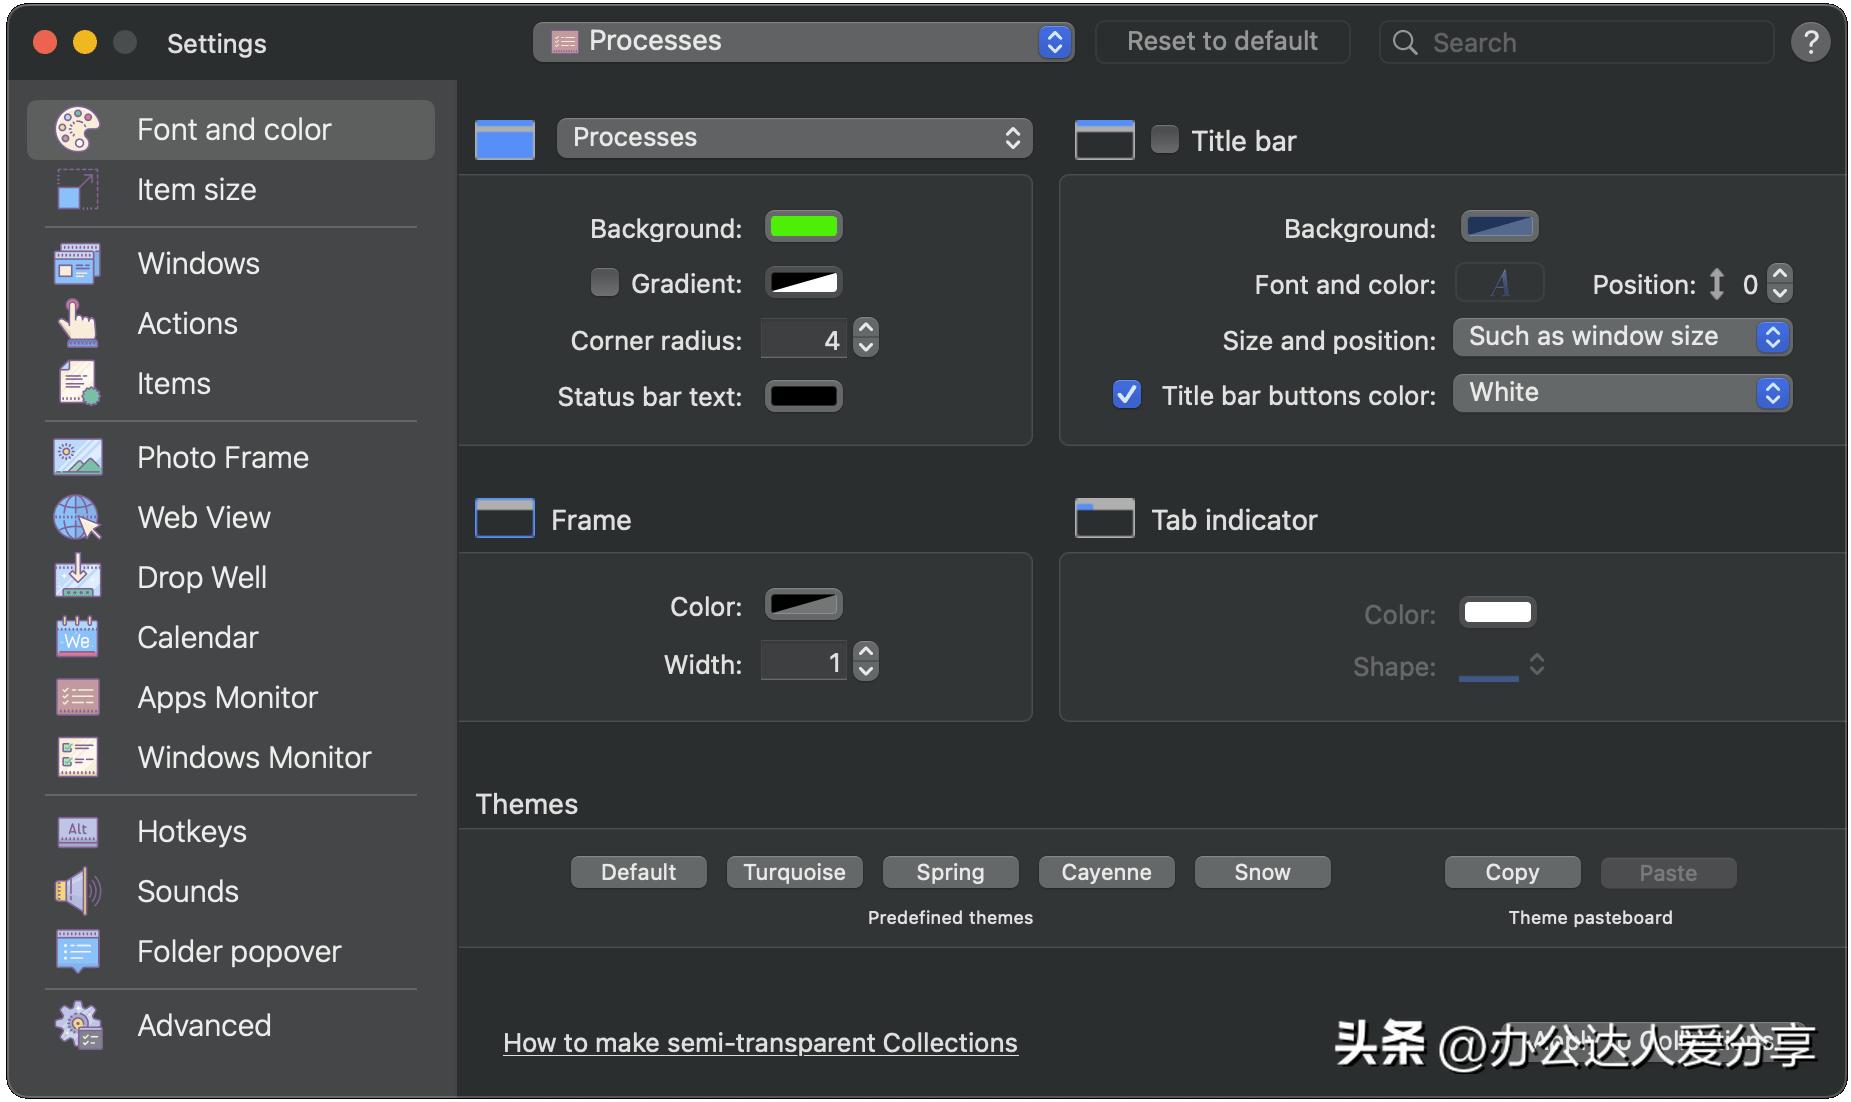Viewport: 1851px width, 1102px height.
Task: Open the Web View globe icon
Action: tap(76, 517)
